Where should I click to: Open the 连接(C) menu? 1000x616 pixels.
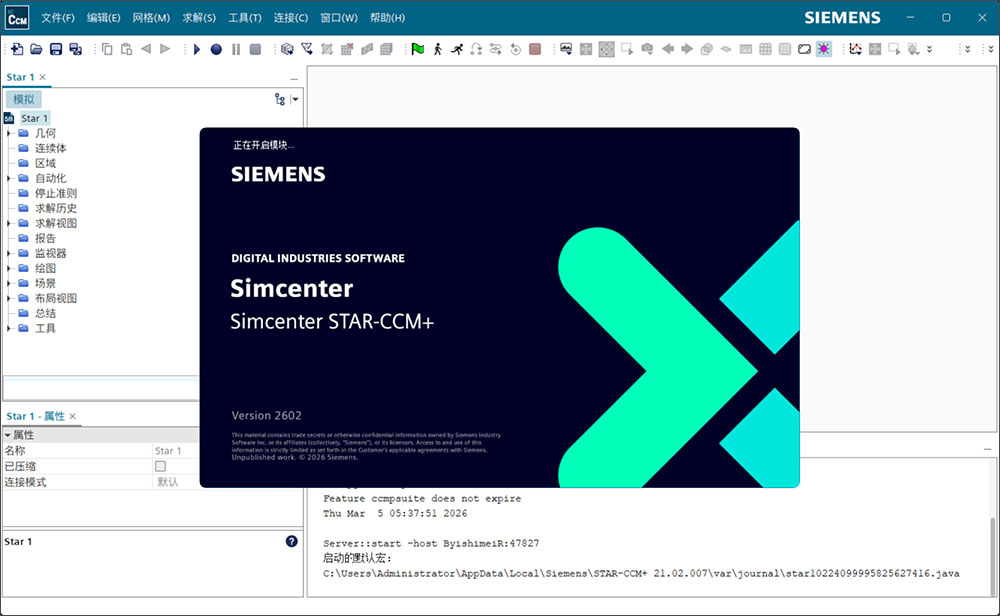[x=291, y=18]
